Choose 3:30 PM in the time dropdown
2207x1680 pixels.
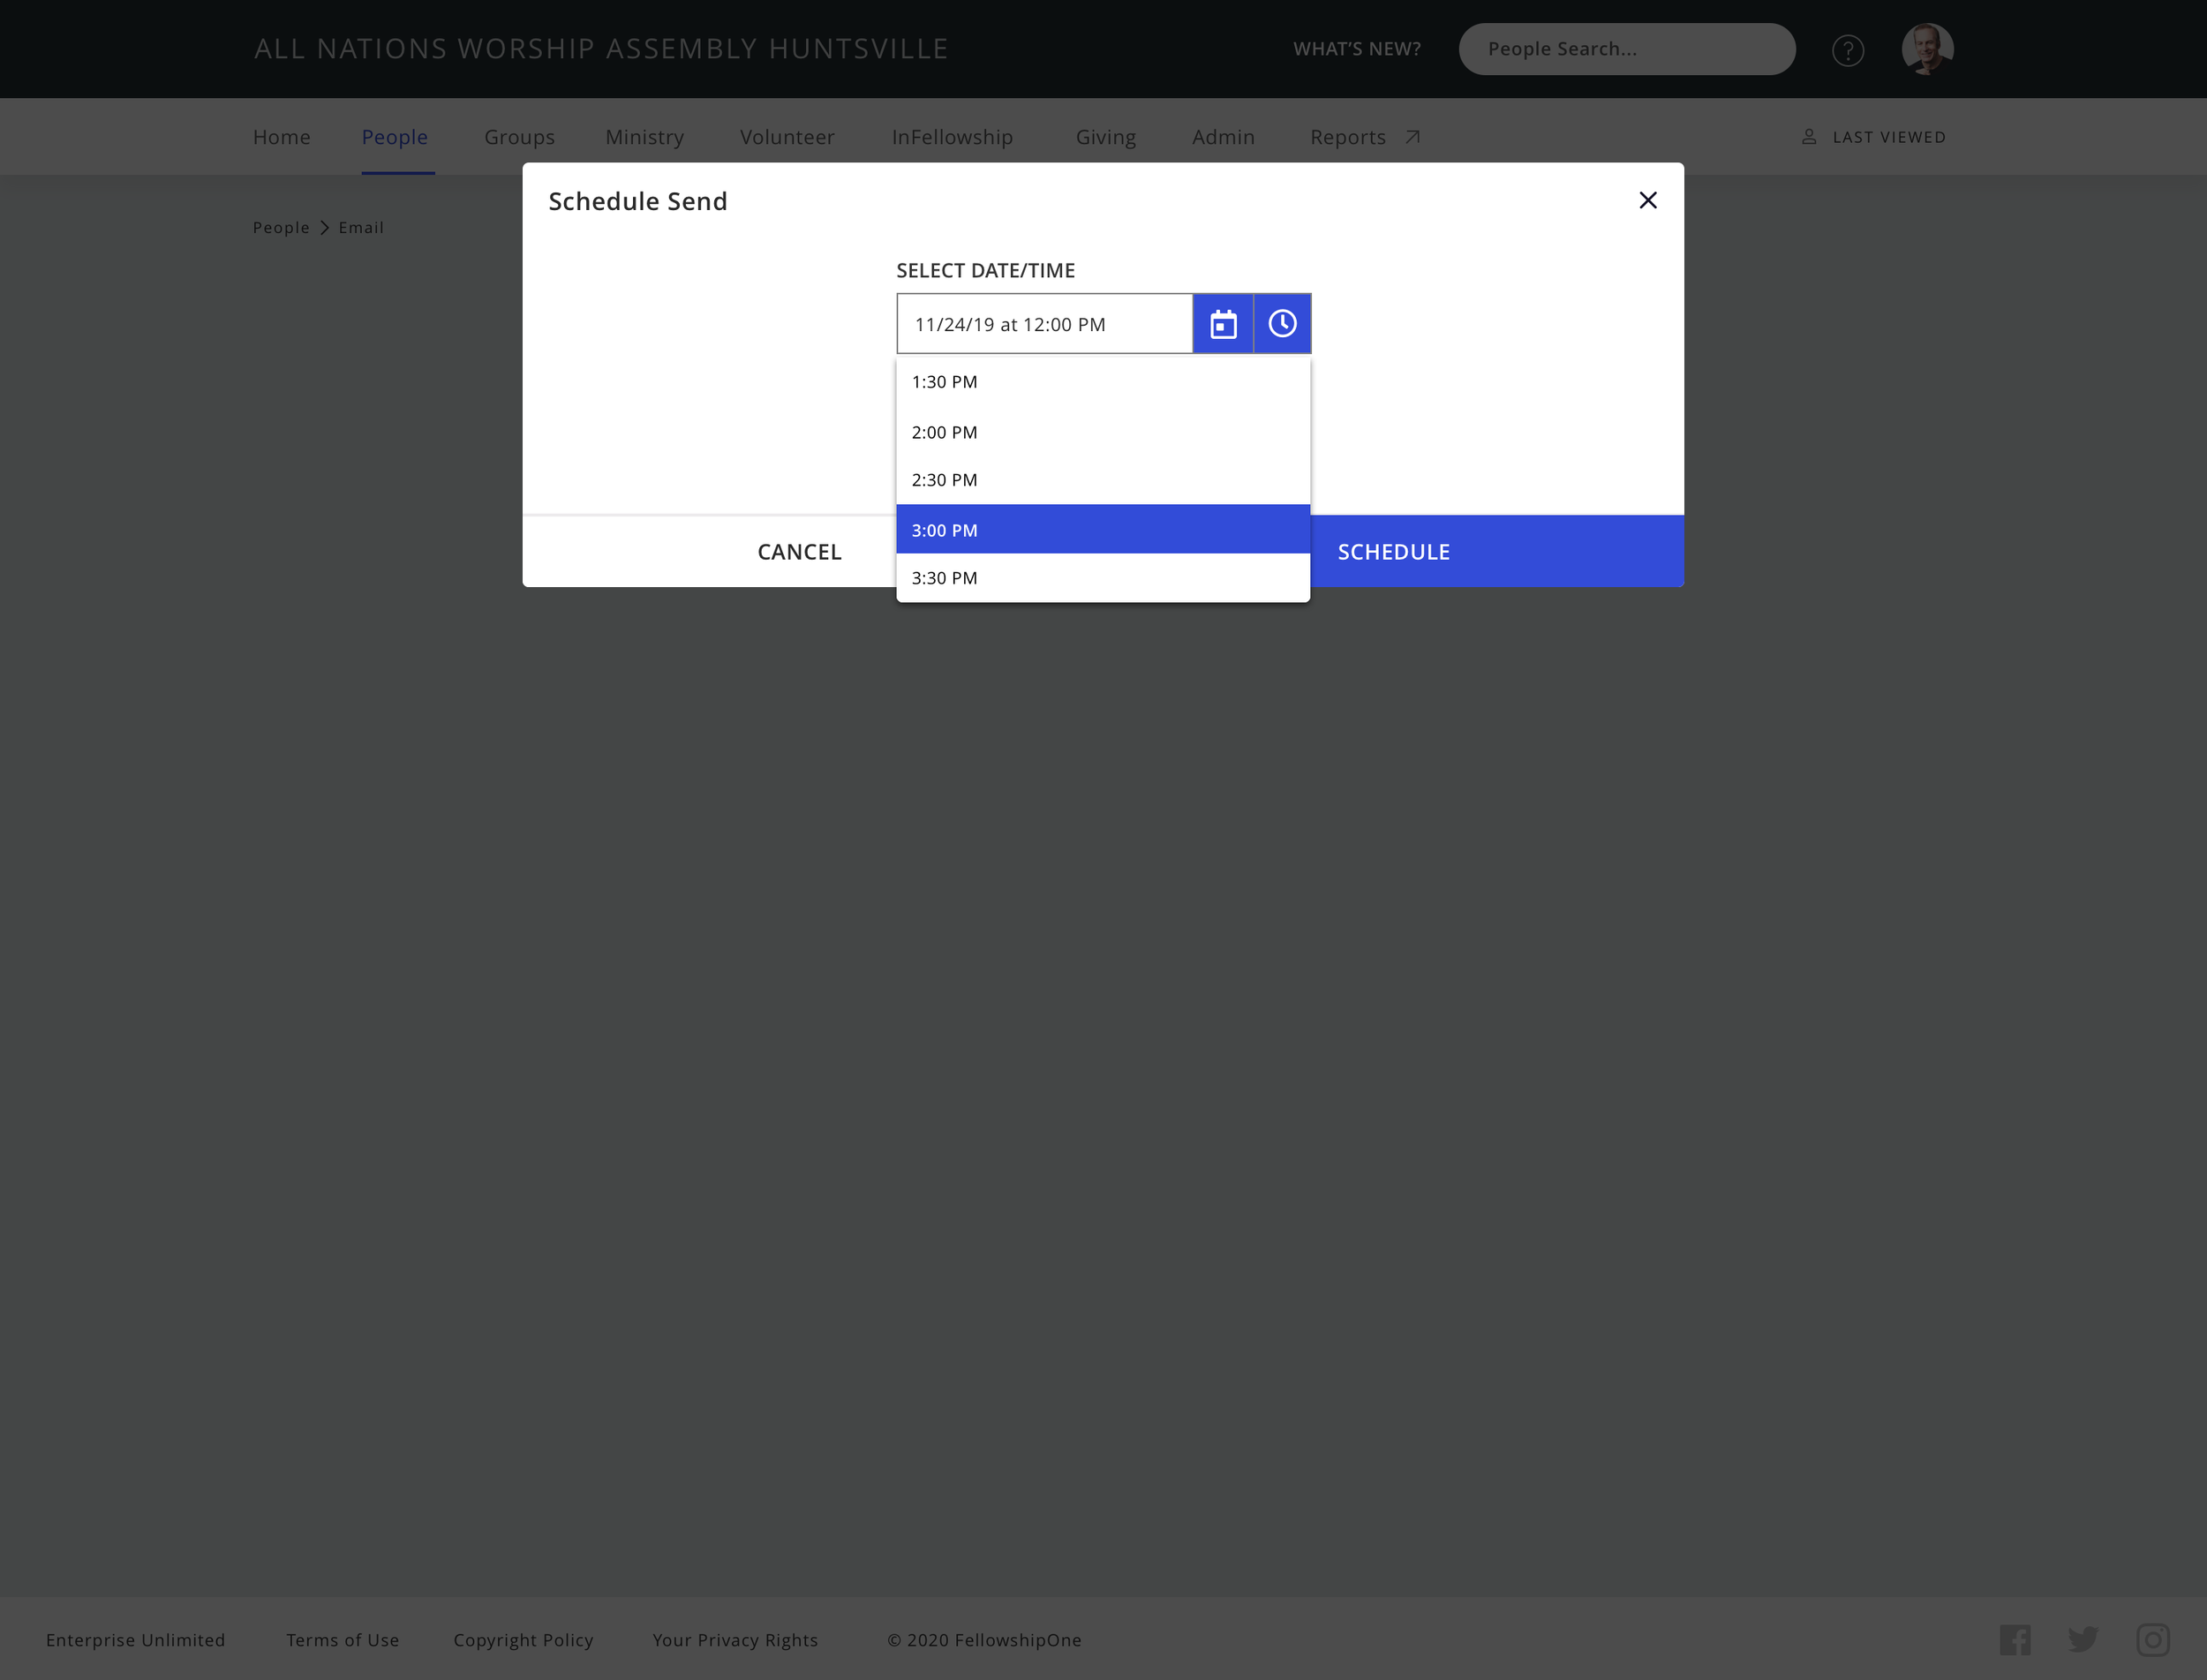943,577
